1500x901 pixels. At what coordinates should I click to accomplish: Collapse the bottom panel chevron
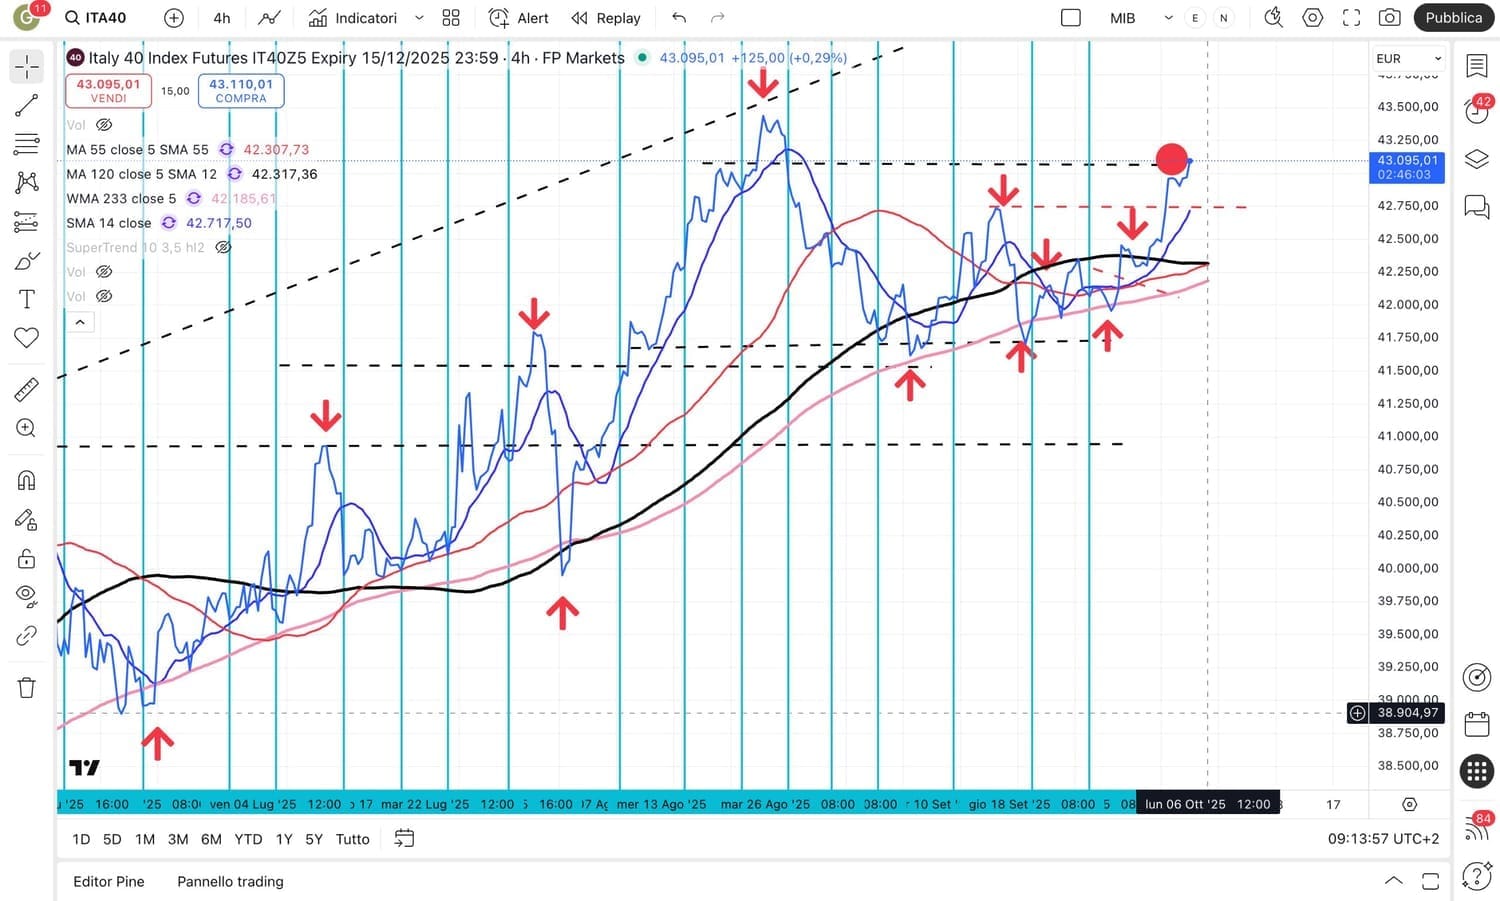(x=1393, y=881)
